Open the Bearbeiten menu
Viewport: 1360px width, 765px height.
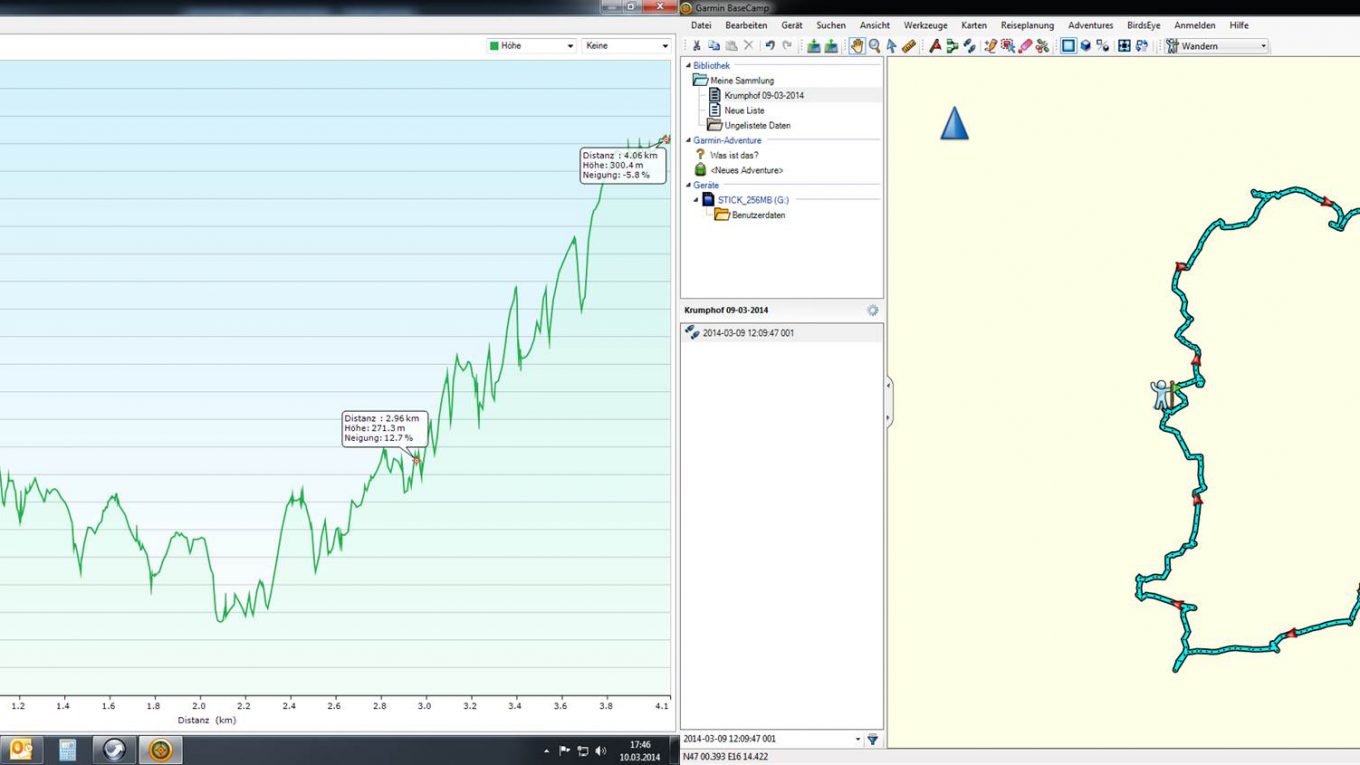746,25
